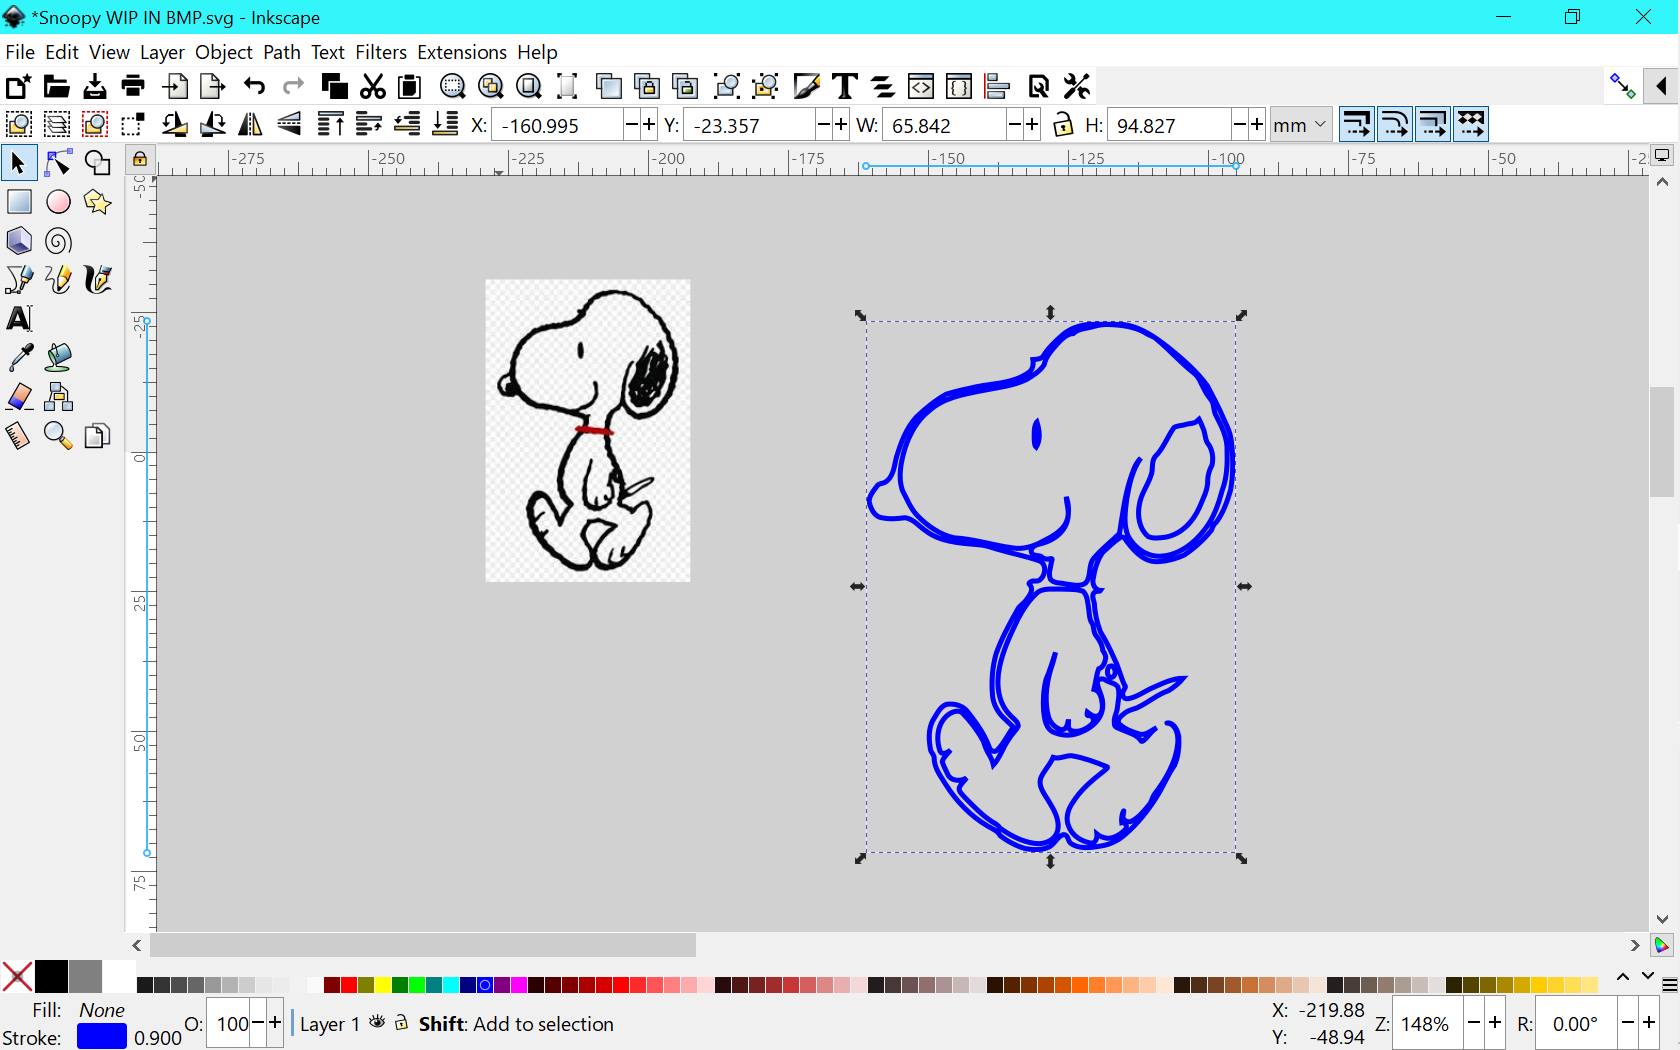1680x1050 pixels.
Task: Toggle moving gradients with objects
Action: pyautogui.click(x=1432, y=125)
